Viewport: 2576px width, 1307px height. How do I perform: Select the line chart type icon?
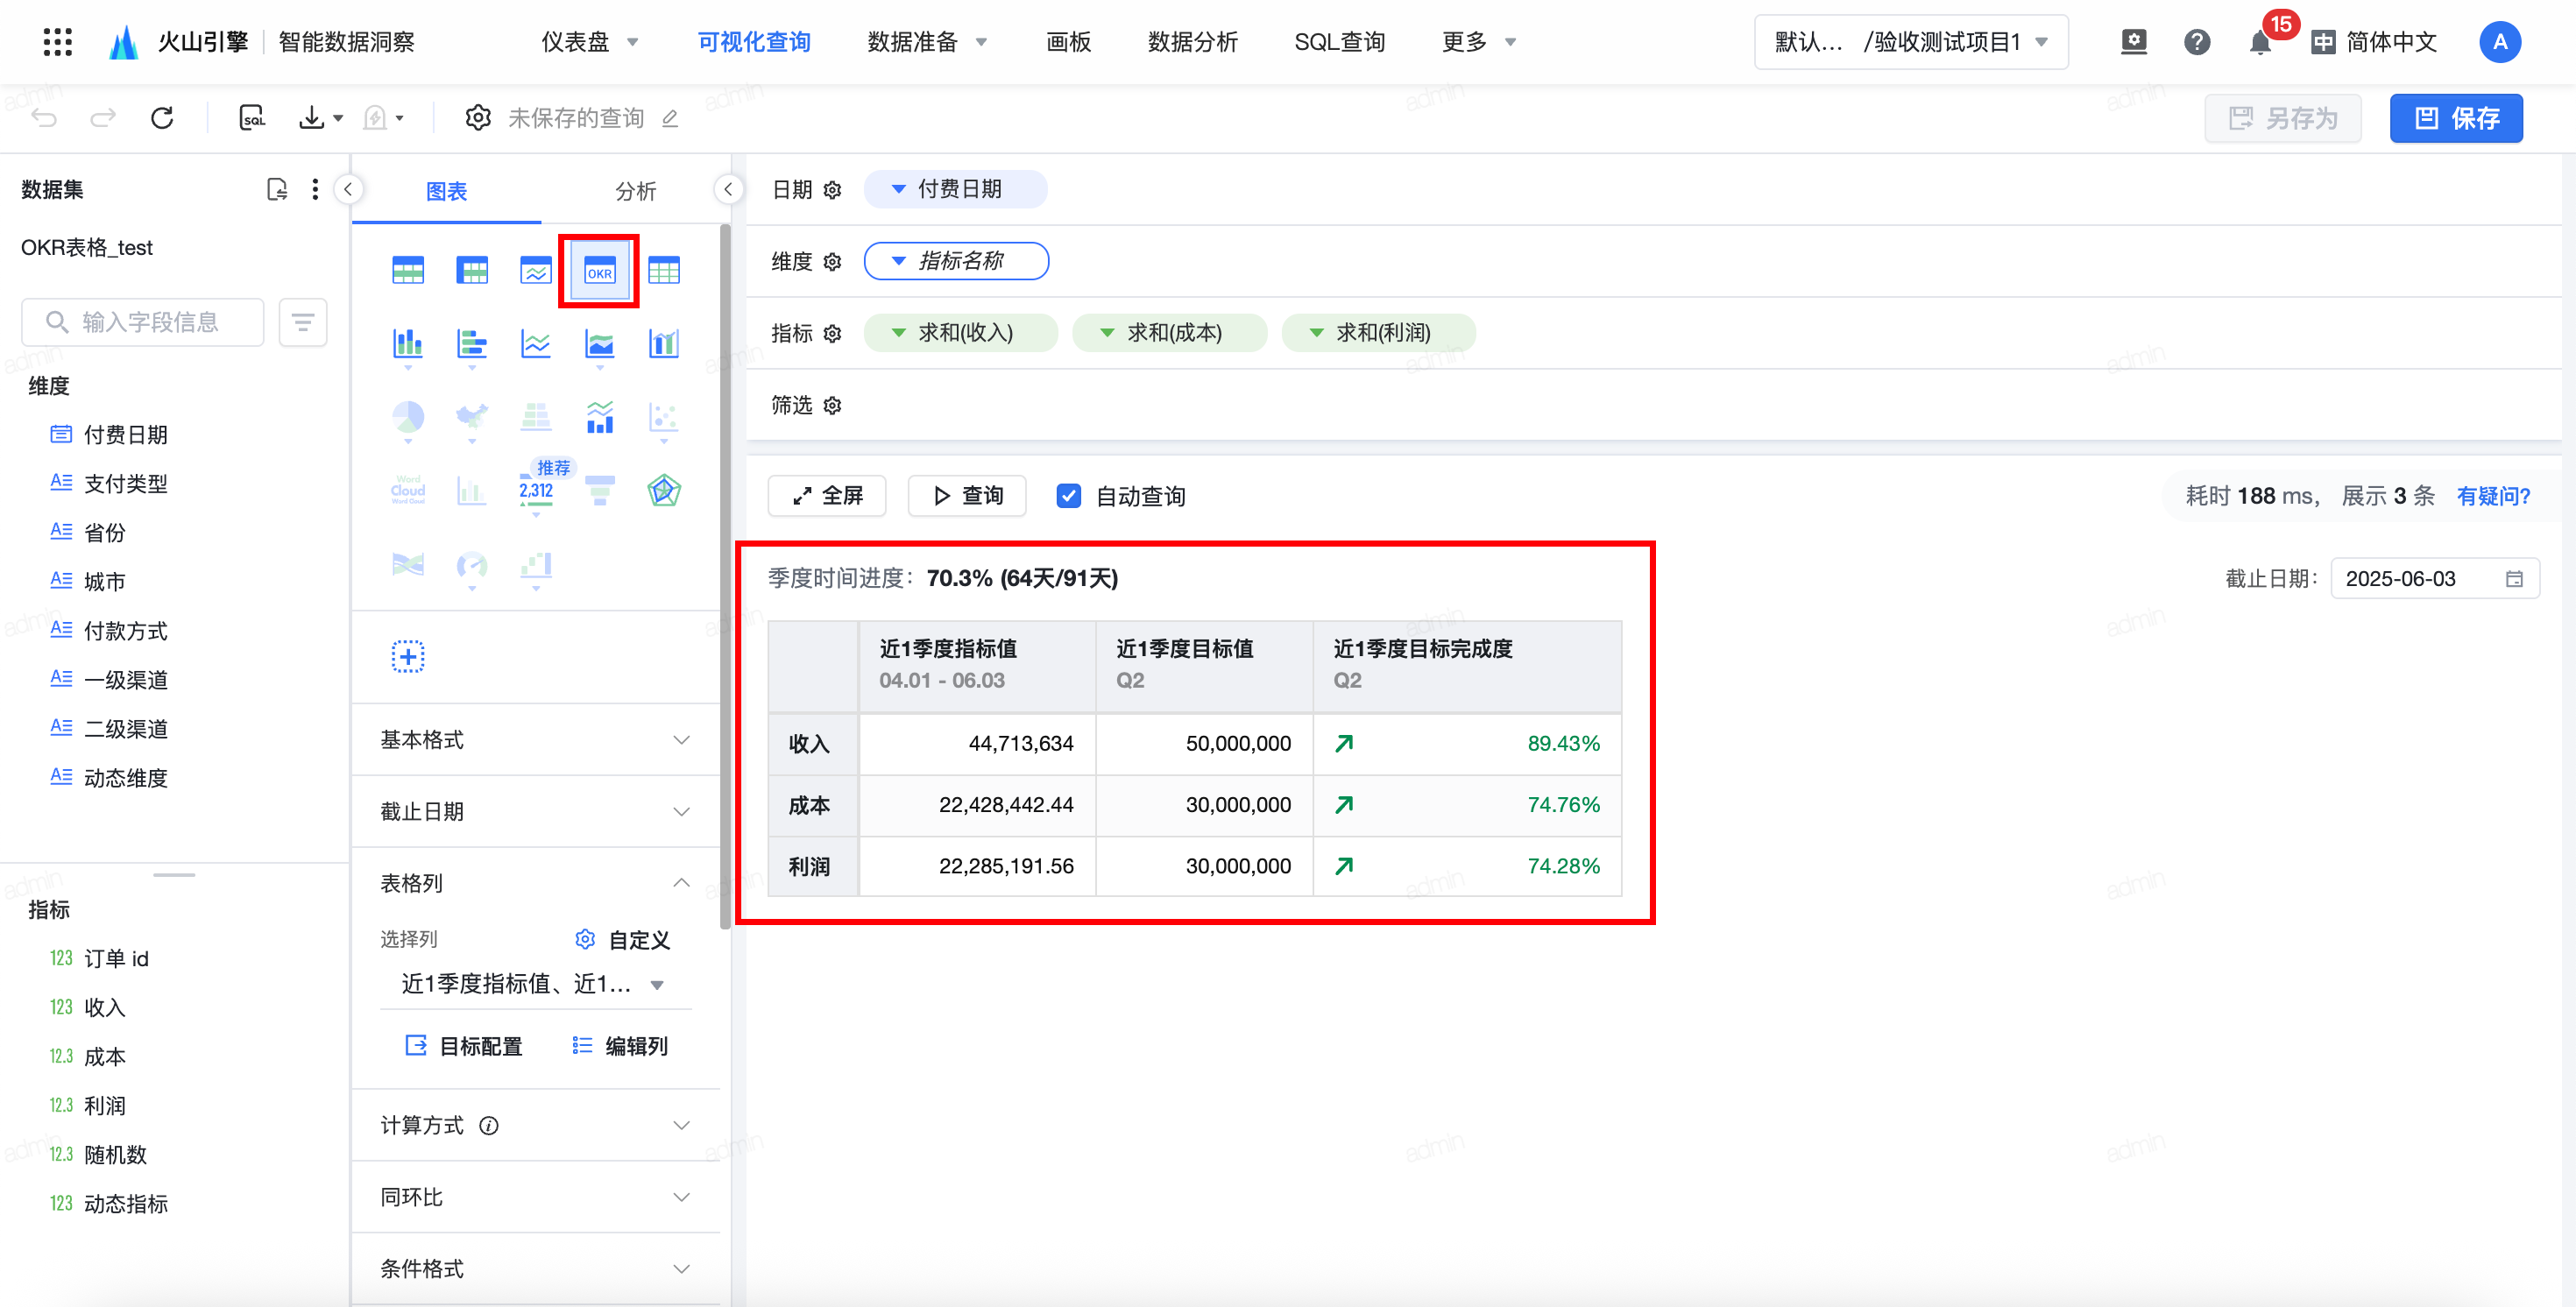pos(536,344)
